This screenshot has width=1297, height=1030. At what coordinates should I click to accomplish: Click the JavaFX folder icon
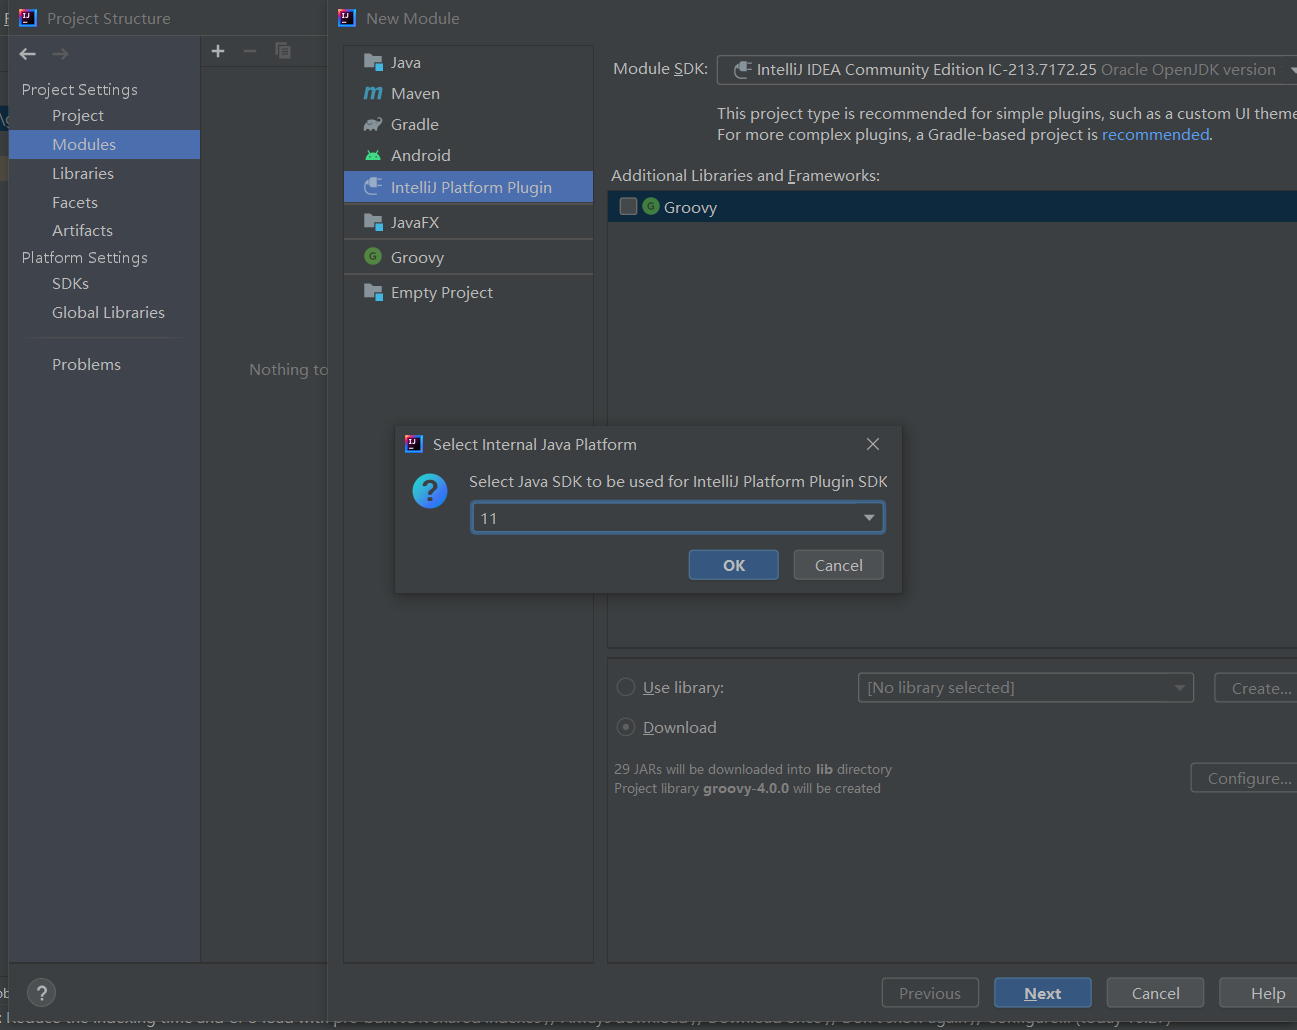point(373,222)
